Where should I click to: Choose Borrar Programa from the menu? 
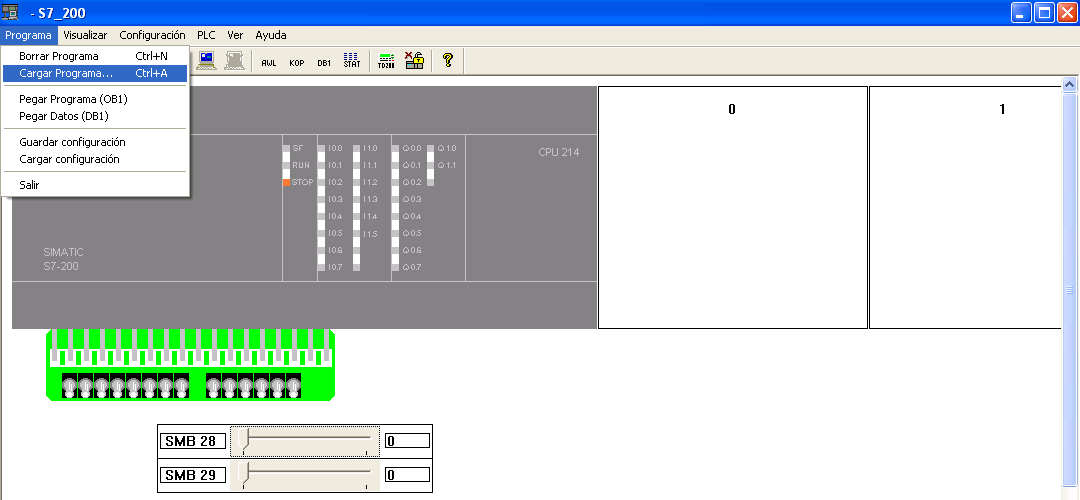(x=95, y=56)
